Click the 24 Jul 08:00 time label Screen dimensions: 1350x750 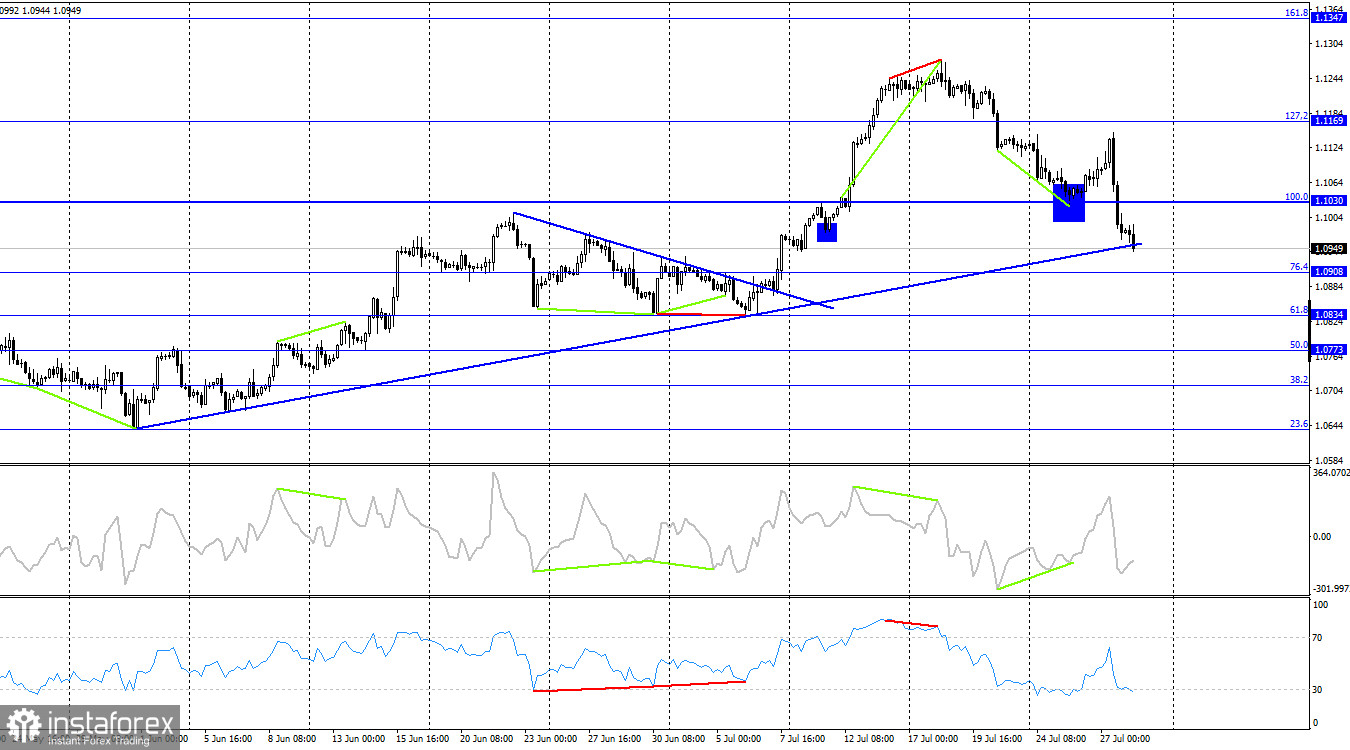tap(1060, 739)
